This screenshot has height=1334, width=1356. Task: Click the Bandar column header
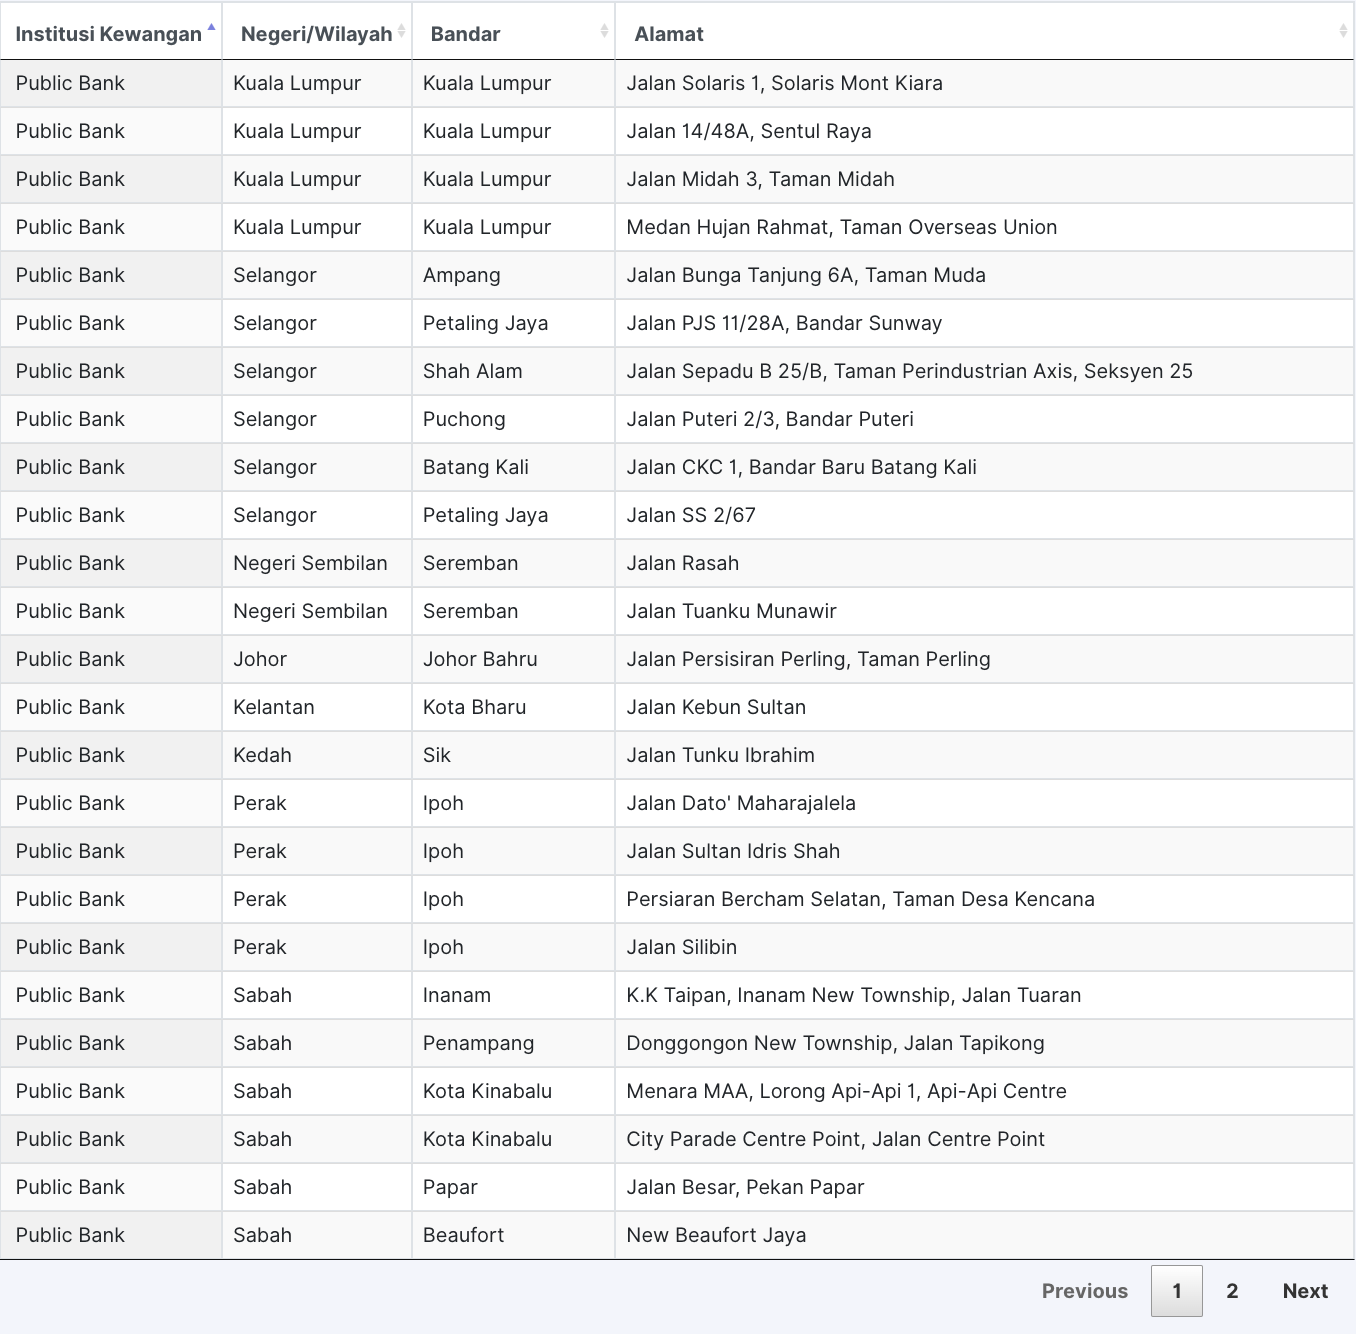[x=465, y=34]
